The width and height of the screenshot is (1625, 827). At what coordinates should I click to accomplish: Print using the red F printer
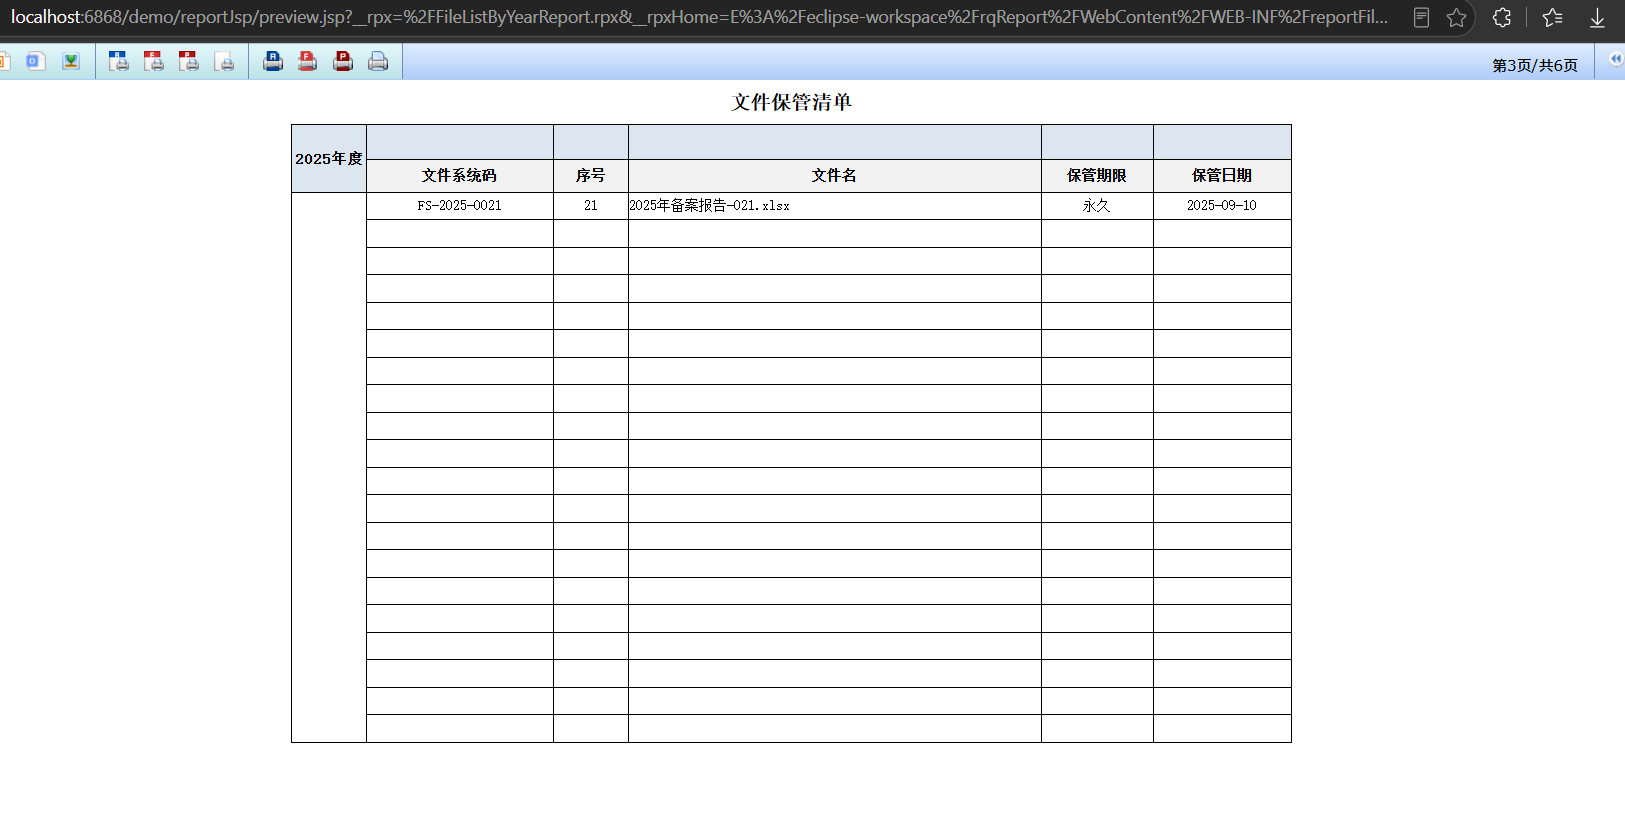[x=308, y=62]
